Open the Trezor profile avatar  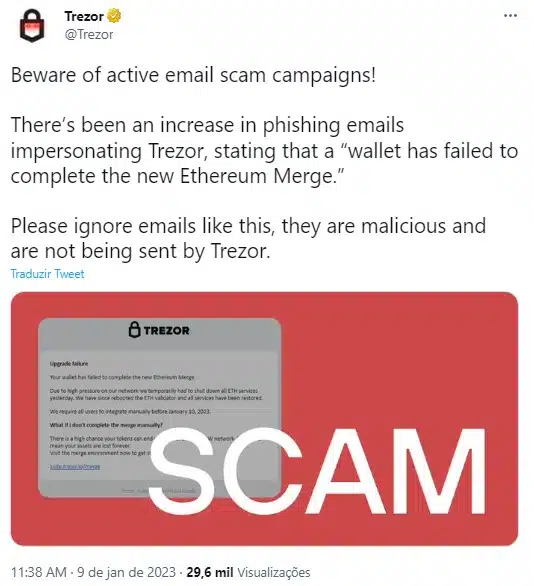point(32,25)
